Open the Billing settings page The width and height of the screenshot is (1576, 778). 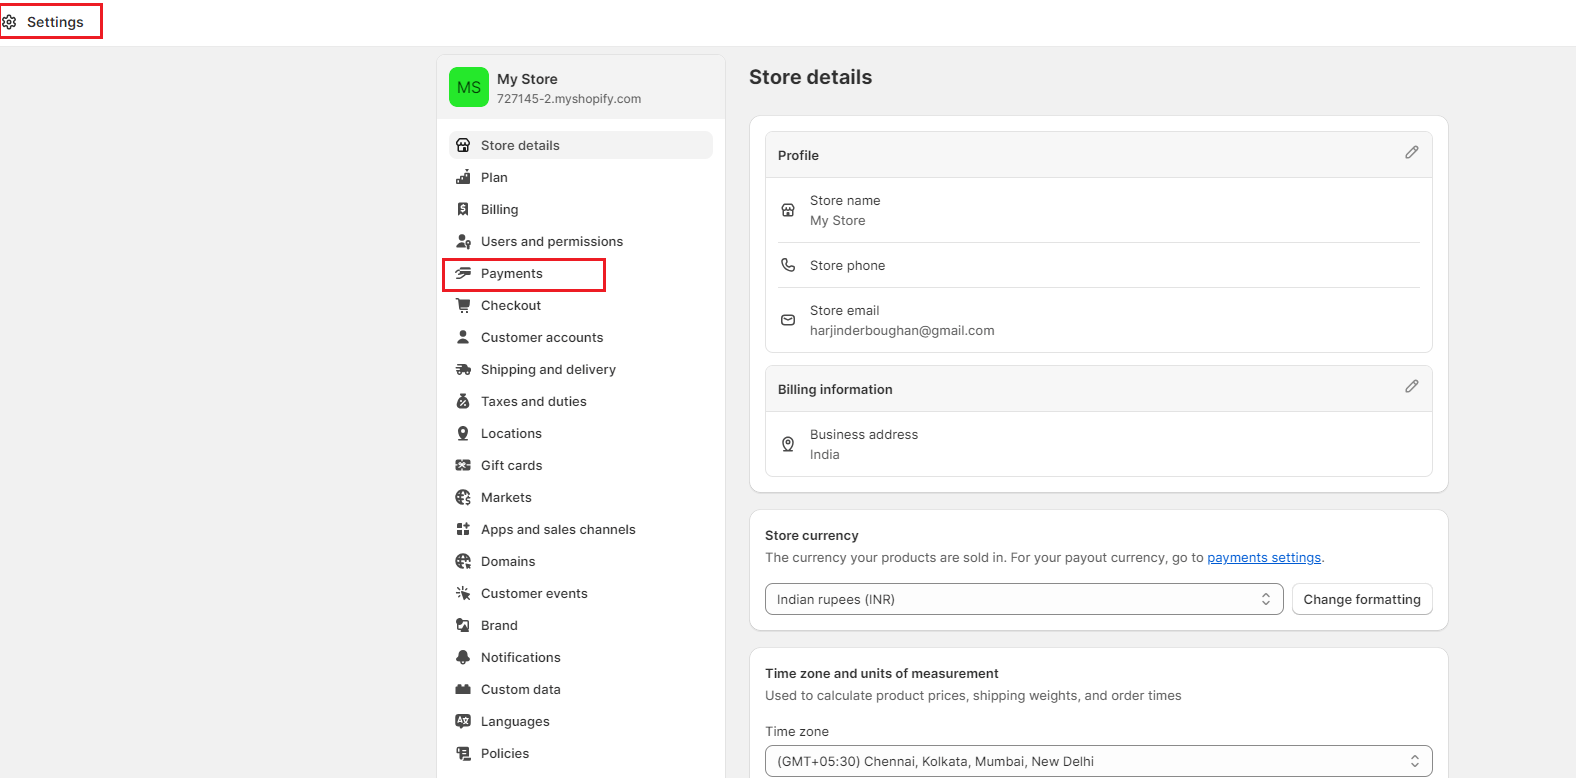[x=581, y=209]
